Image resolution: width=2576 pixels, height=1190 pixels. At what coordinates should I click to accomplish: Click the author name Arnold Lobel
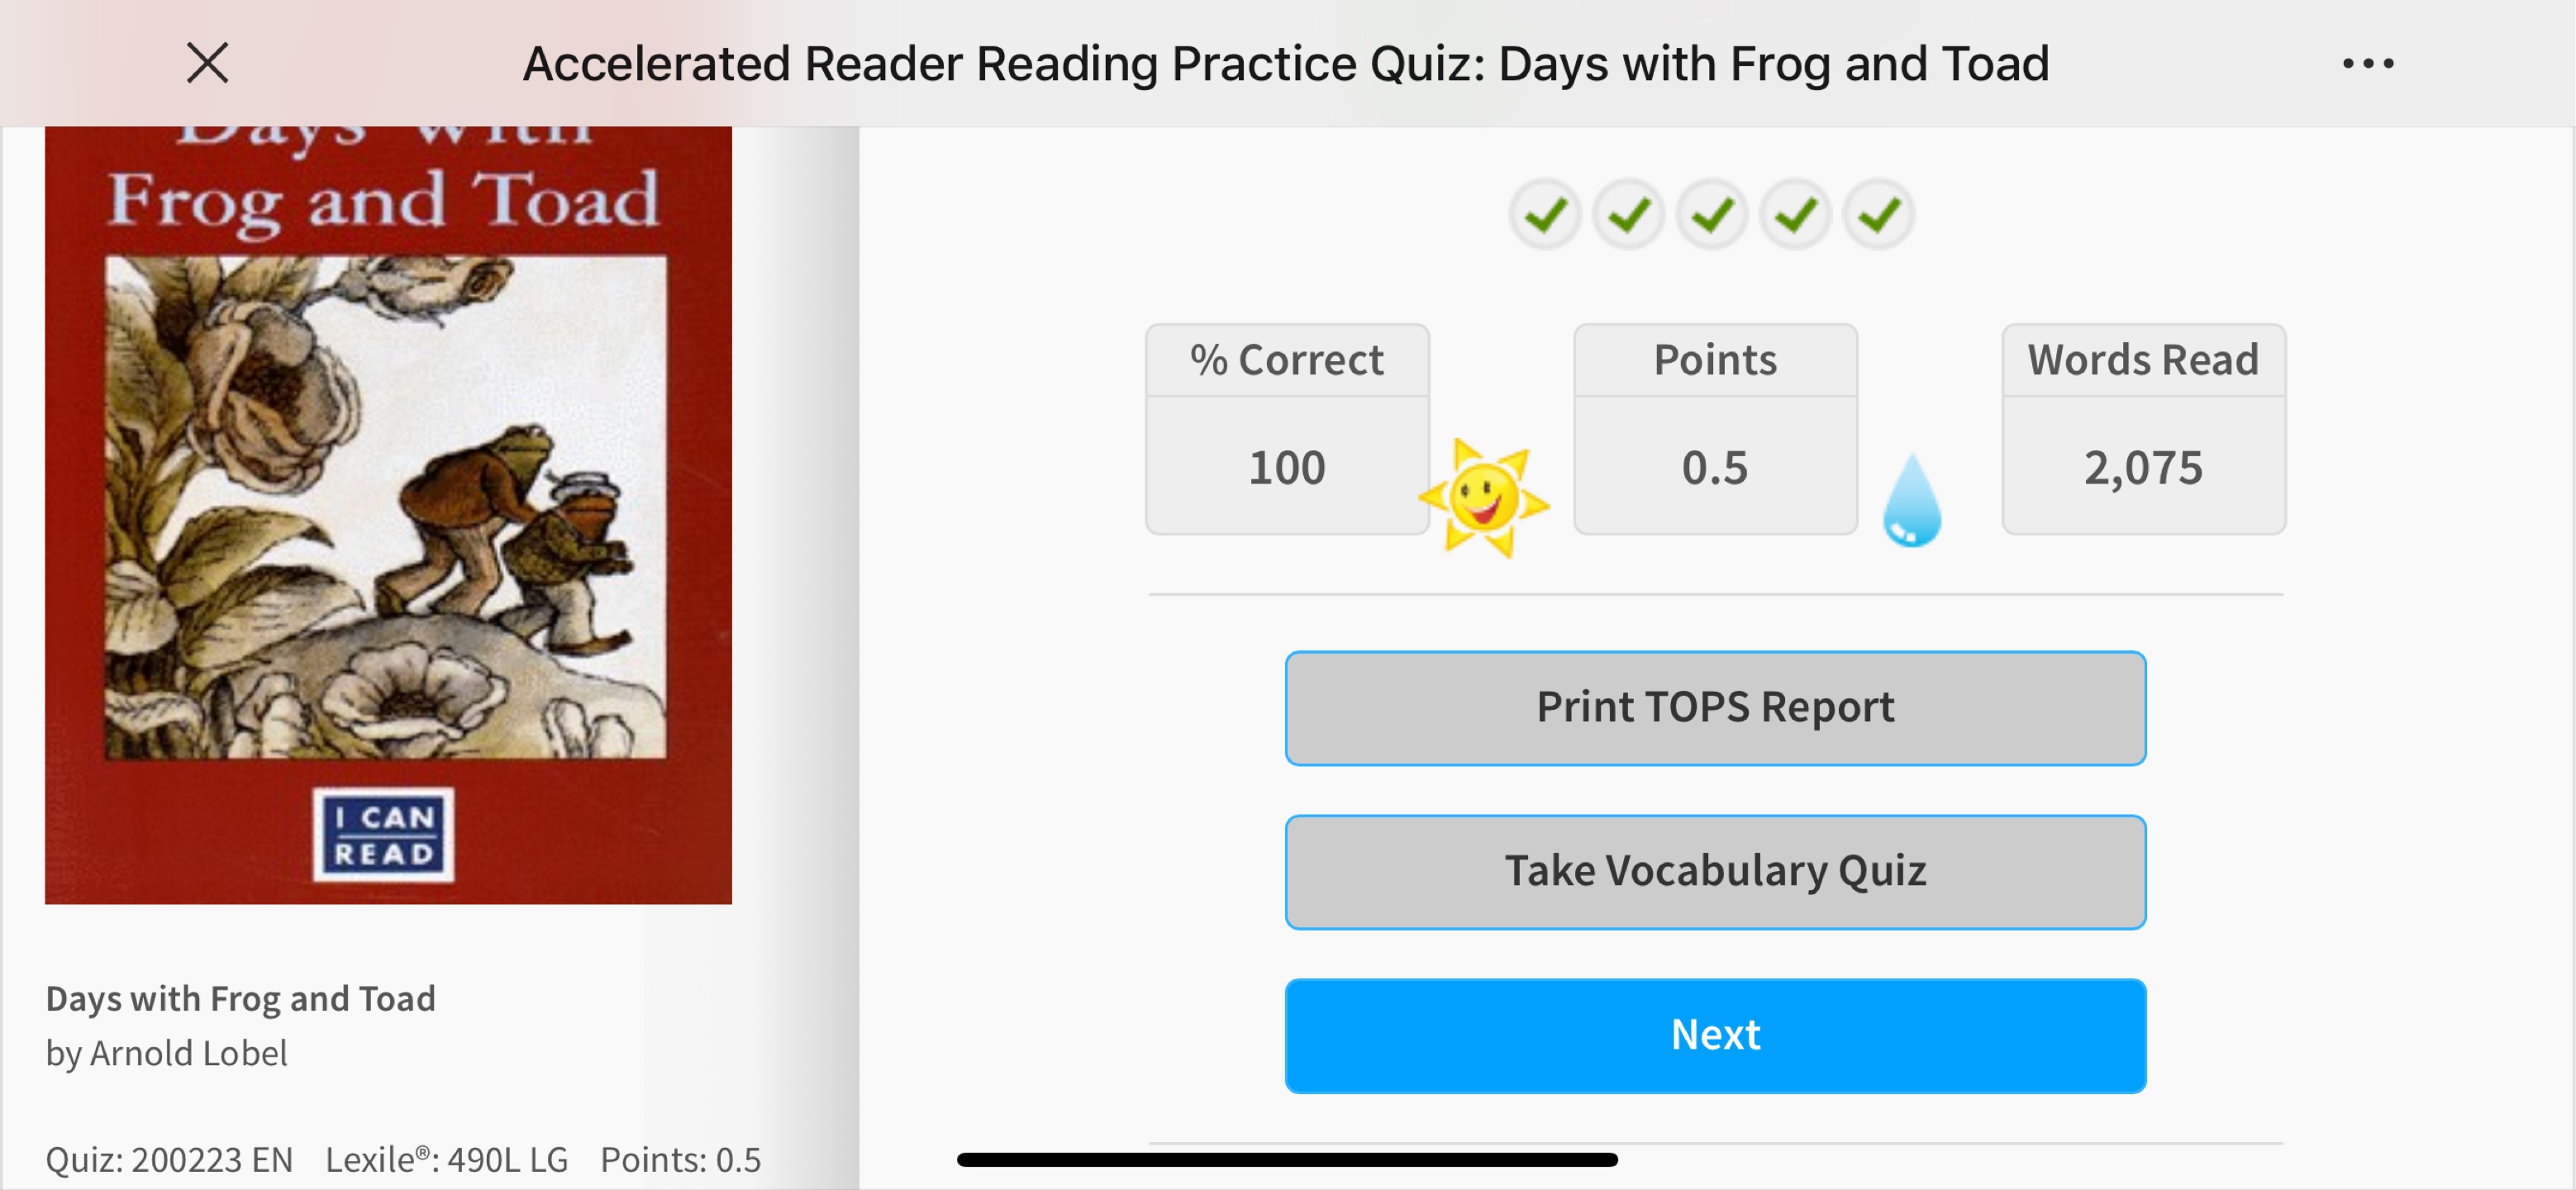tap(188, 1053)
